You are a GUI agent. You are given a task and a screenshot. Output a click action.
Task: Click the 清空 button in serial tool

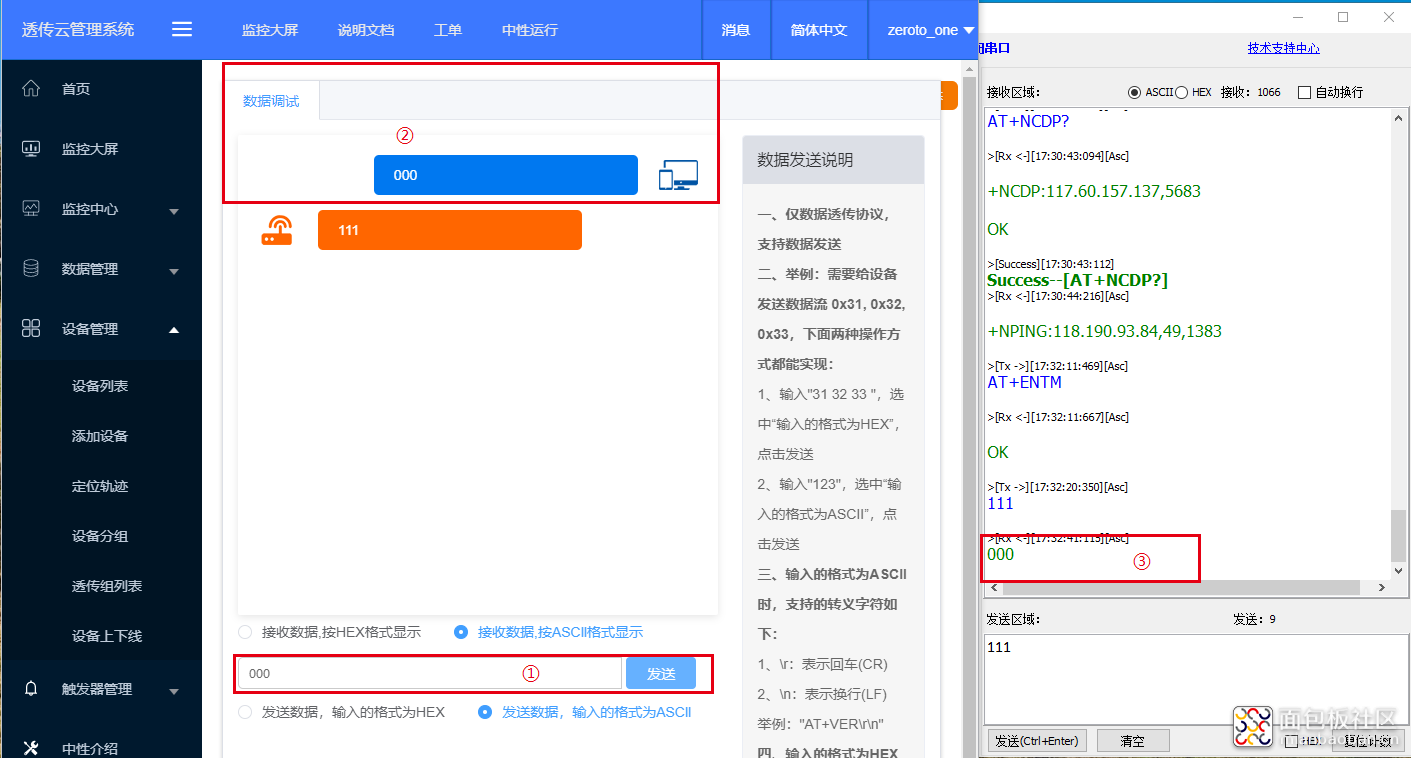[1133, 741]
